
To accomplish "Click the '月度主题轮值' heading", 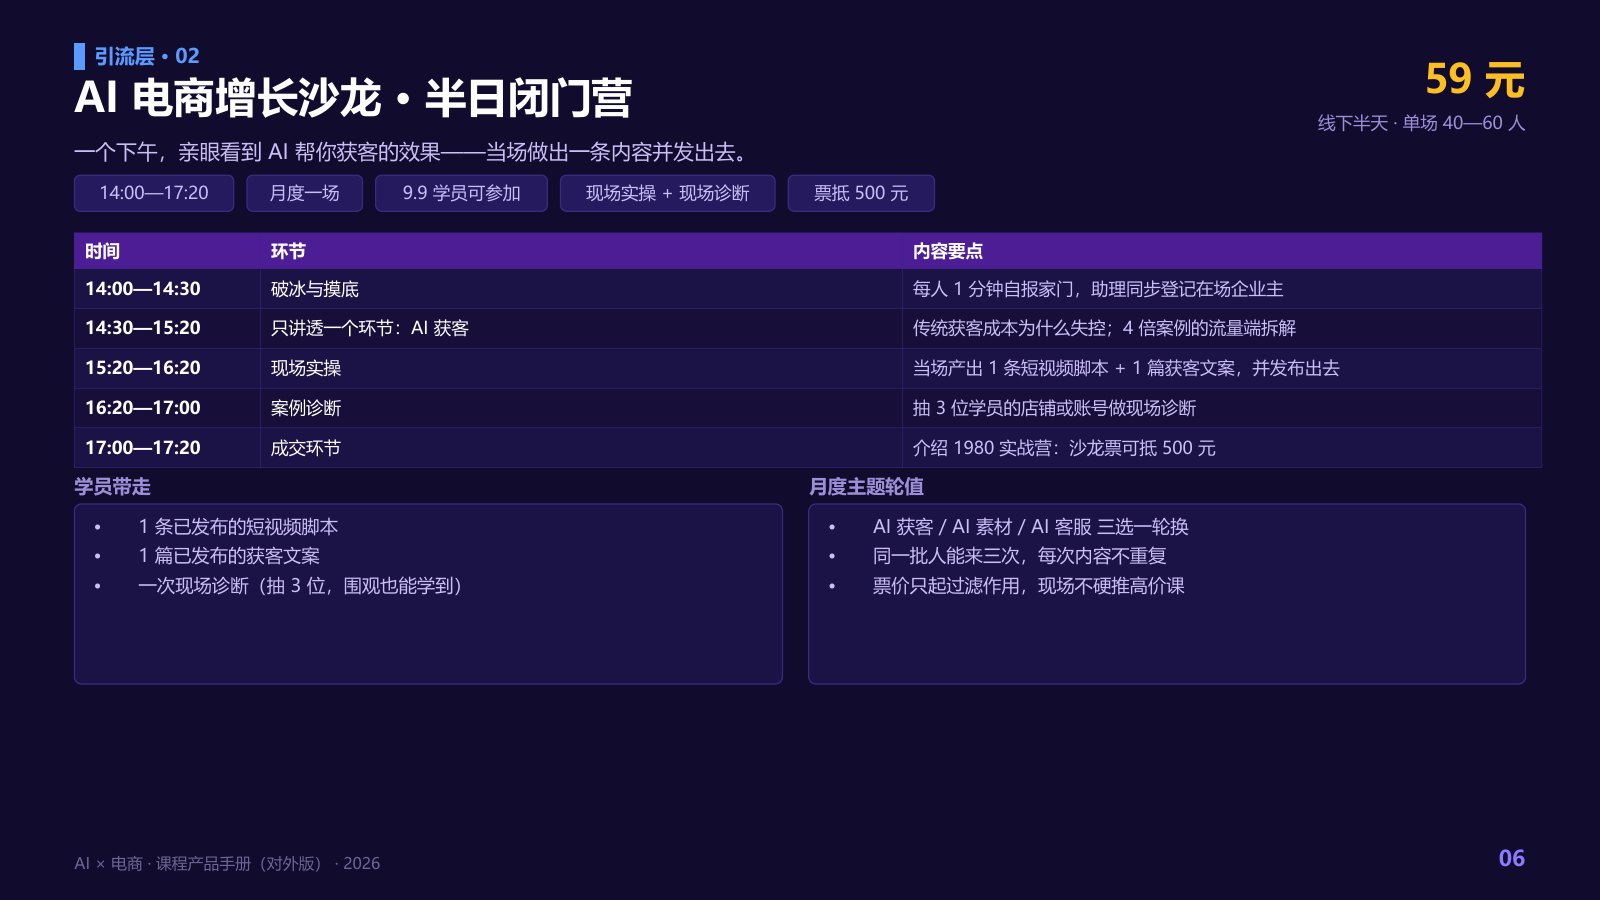I will (x=866, y=487).
